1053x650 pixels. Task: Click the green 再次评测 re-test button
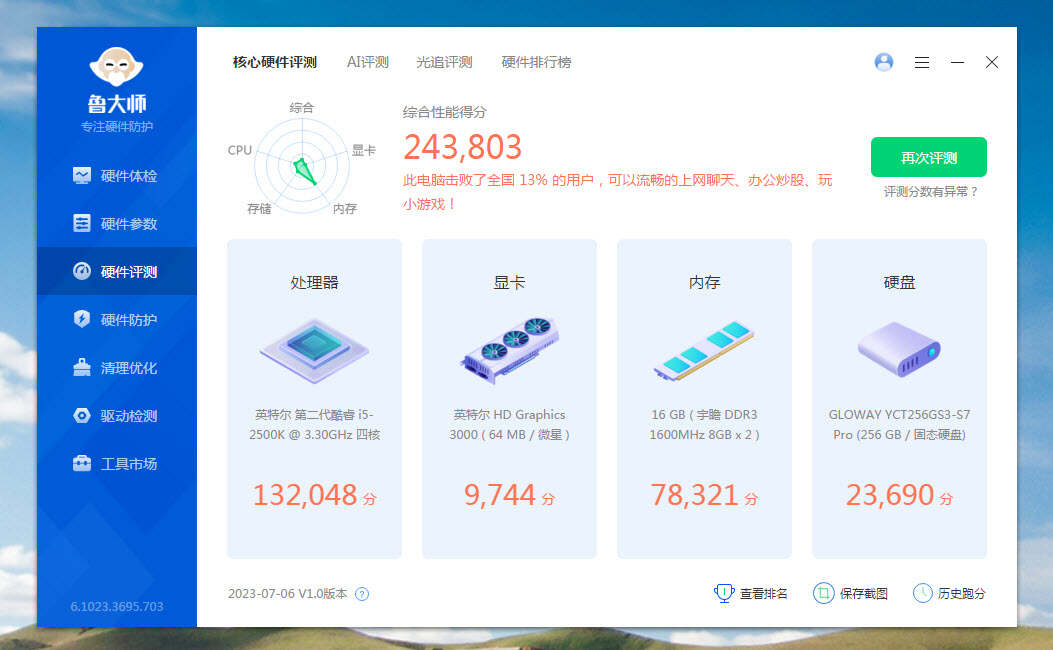(x=930, y=157)
